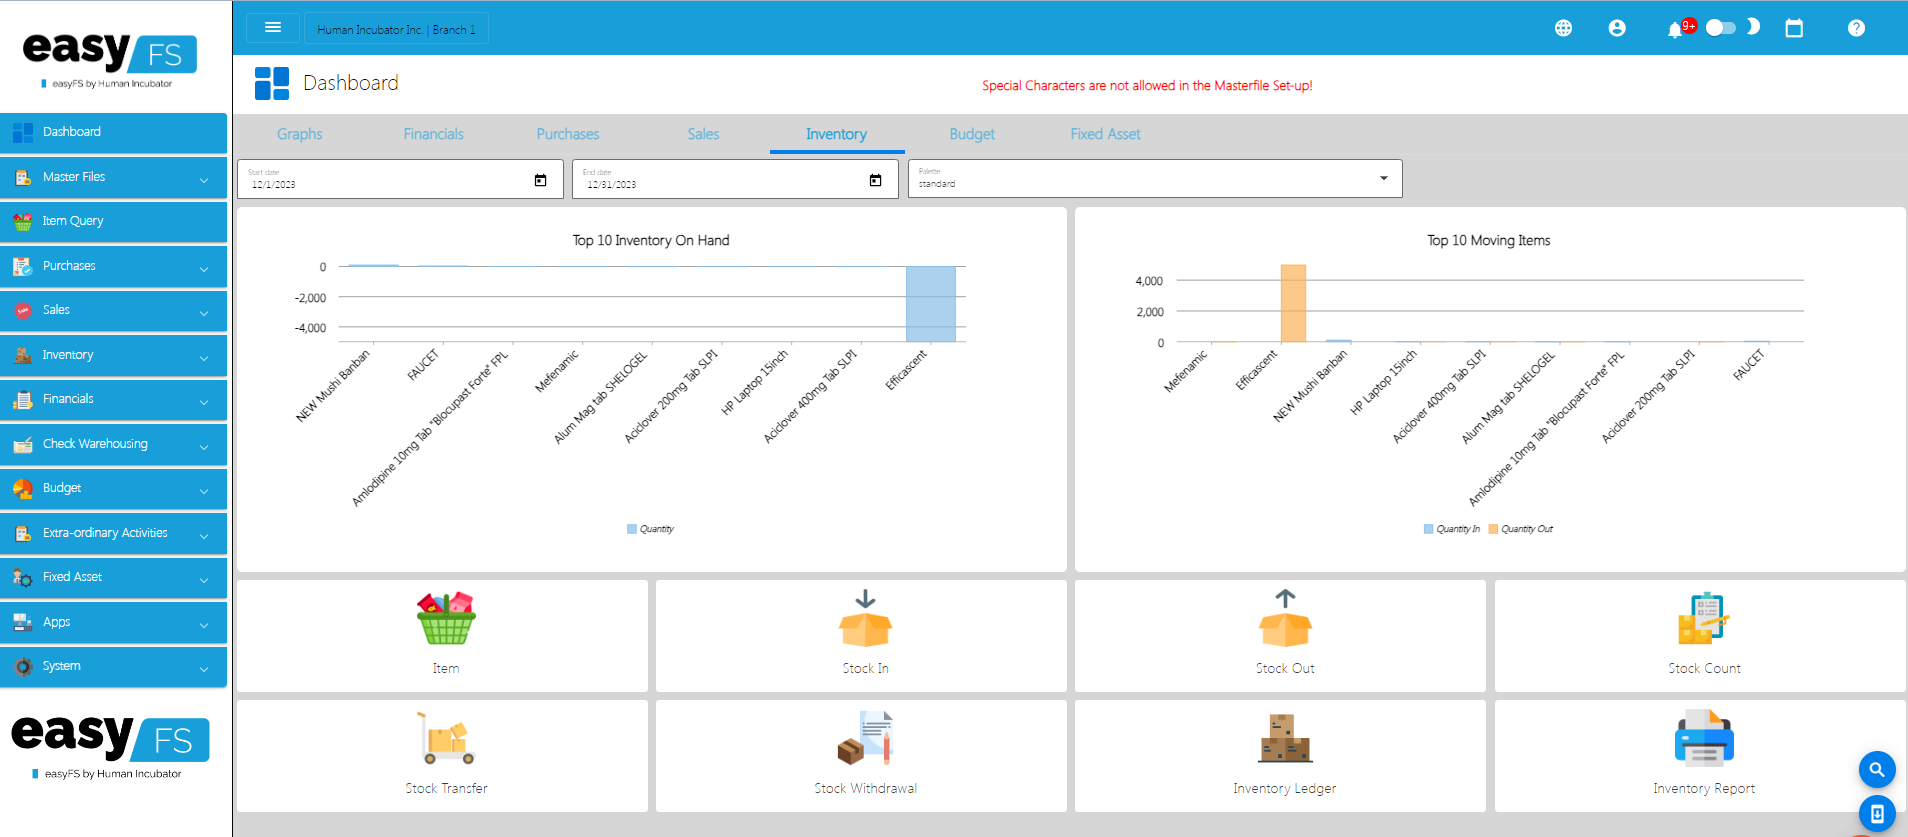Image resolution: width=1908 pixels, height=837 pixels.
Task: Open the Inventory Report printer icon
Action: (x=1703, y=739)
